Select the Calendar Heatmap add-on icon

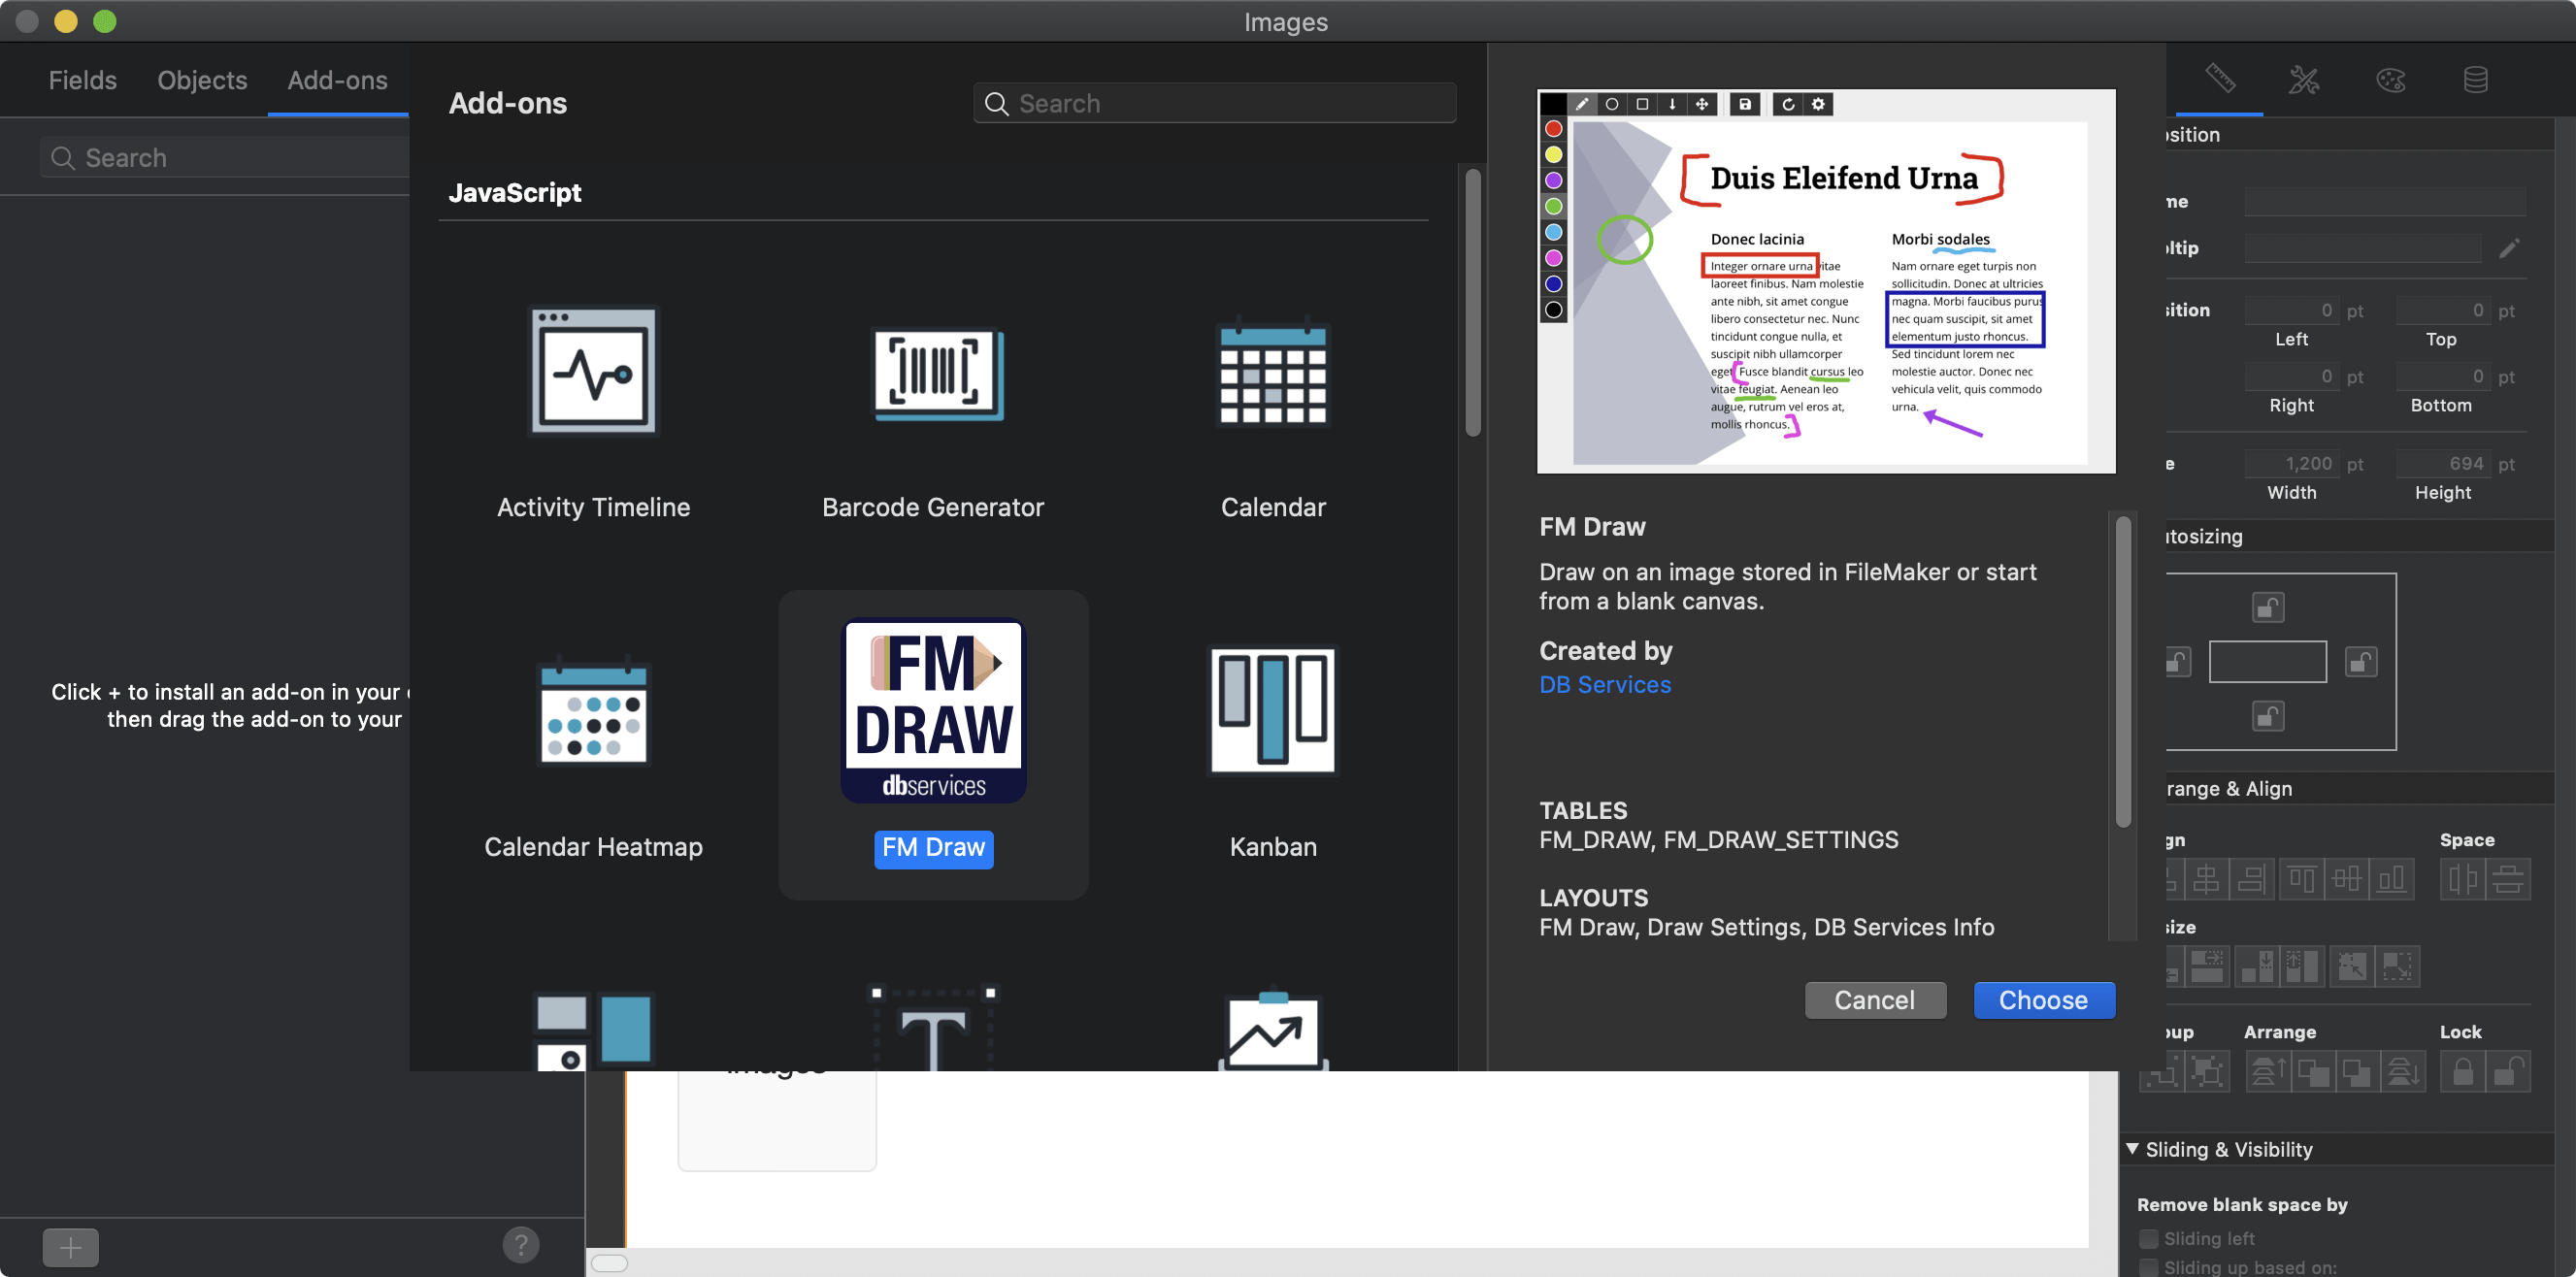[x=593, y=711]
